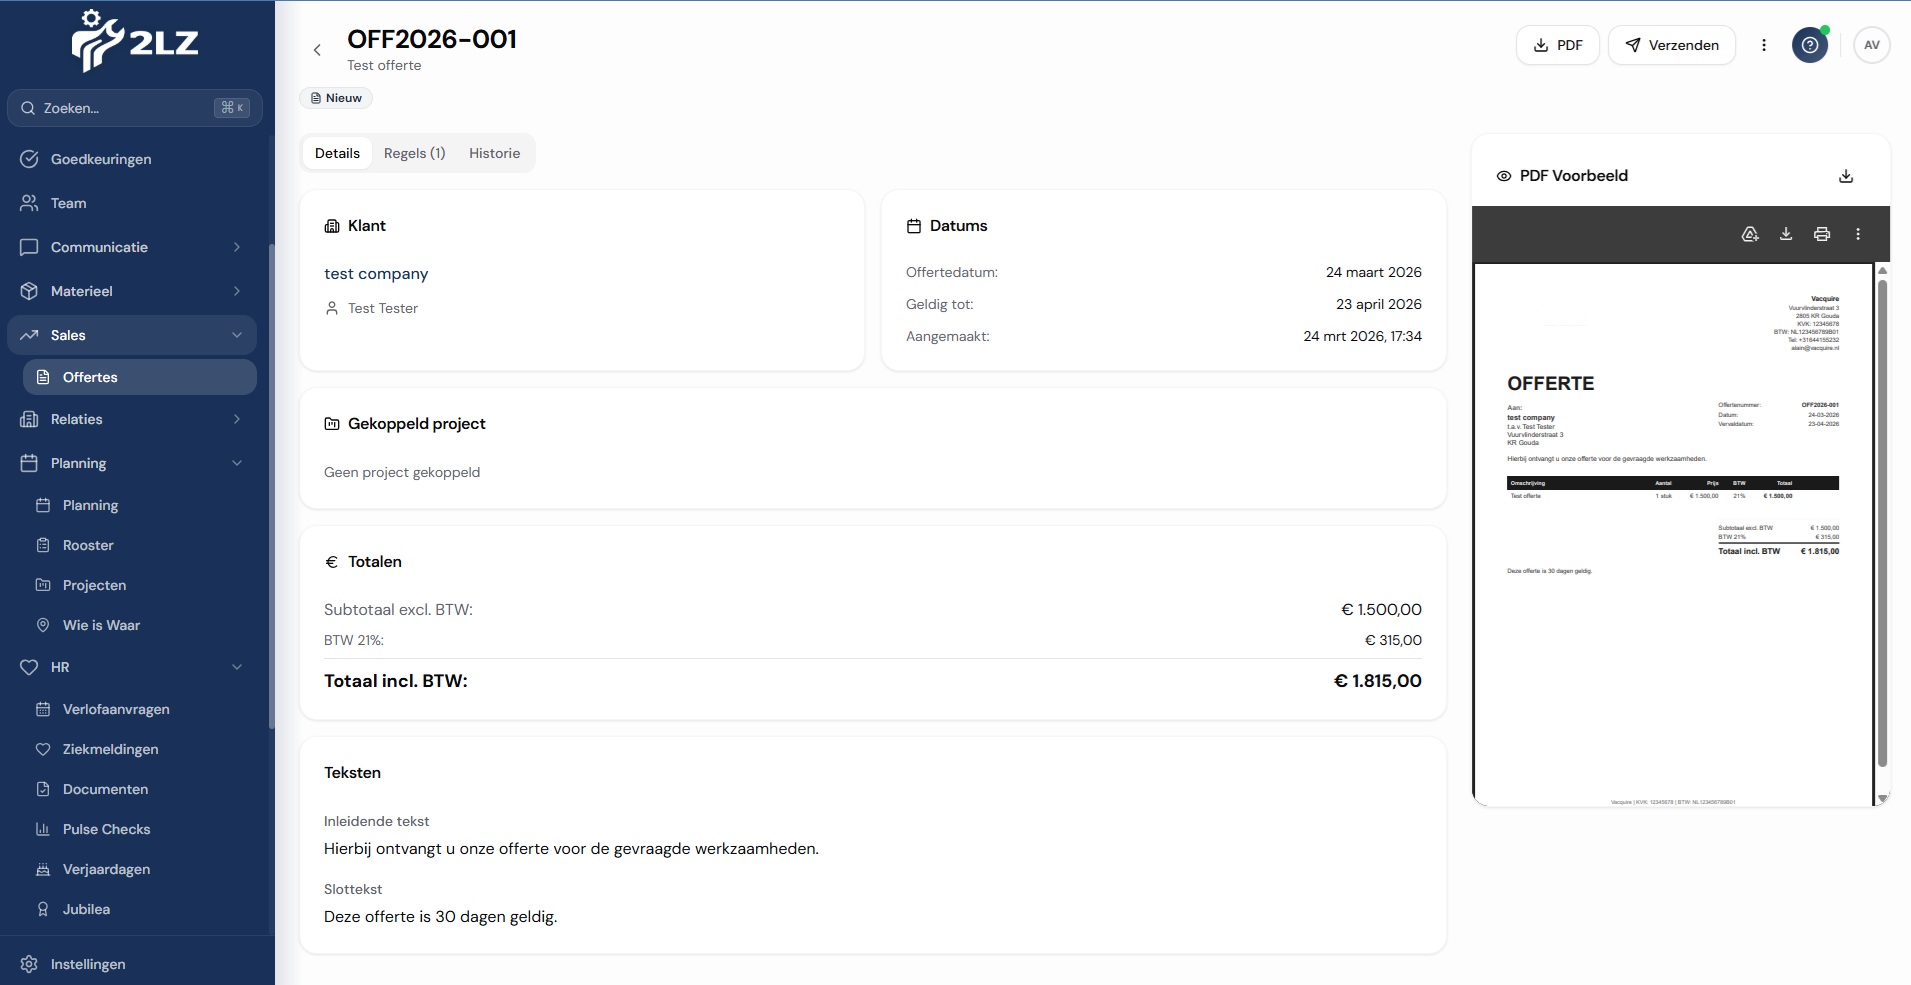Switch to the Regels (1) tab
Screen dimensions: 1911x985
click(x=414, y=153)
